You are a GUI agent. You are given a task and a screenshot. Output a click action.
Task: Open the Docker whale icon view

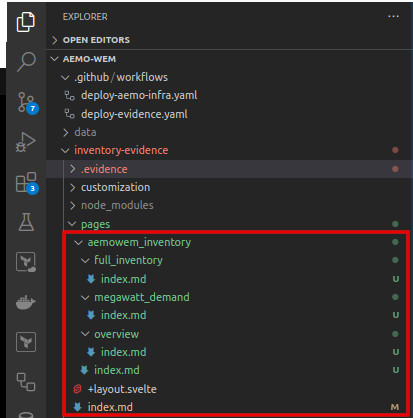coord(26,302)
